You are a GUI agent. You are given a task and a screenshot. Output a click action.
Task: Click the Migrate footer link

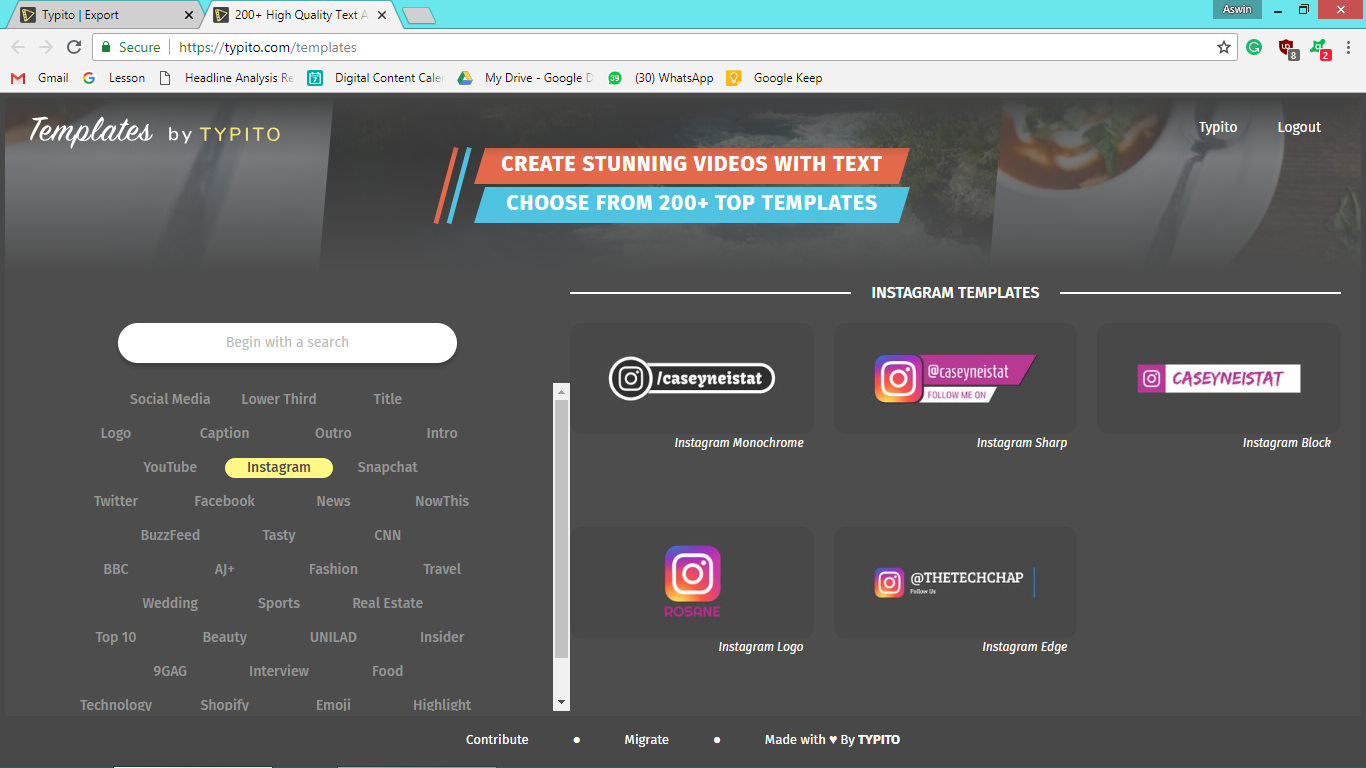pyautogui.click(x=647, y=740)
